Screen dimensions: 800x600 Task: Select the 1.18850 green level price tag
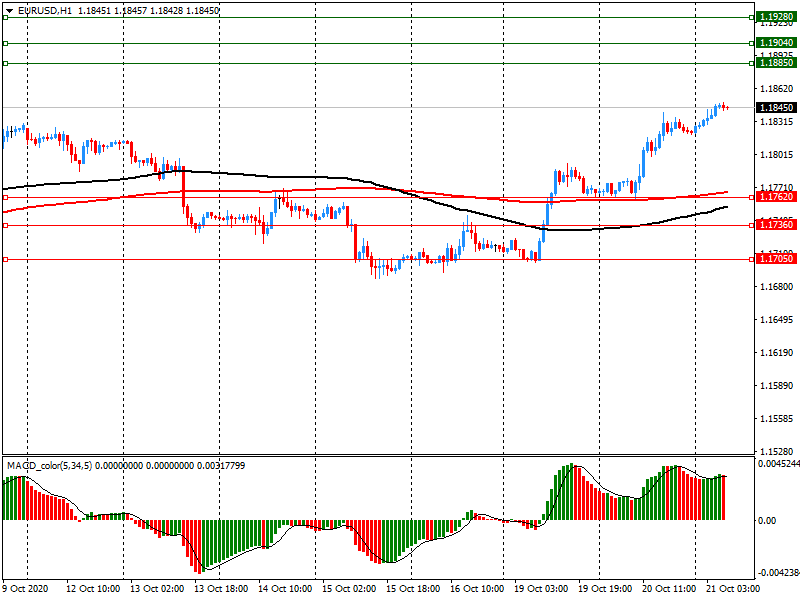(x=776, y=63)
